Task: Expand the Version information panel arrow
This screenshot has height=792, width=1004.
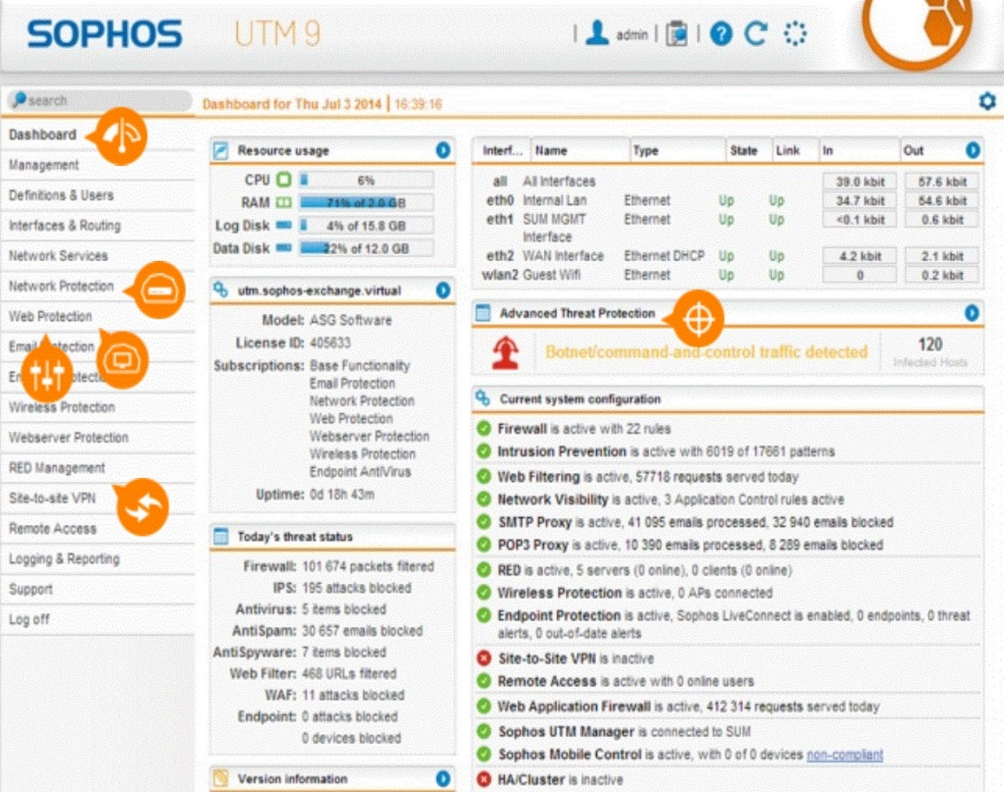Action: pyautogui.click(x=443, y=779)
